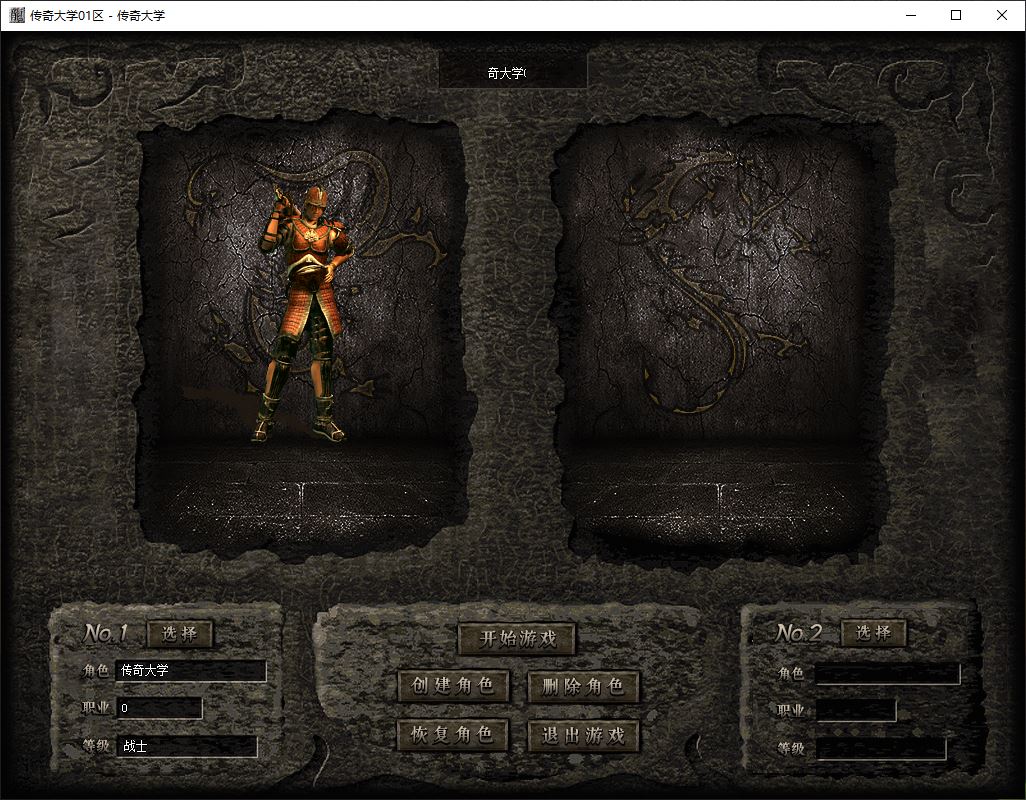Click the server name banner at top center
1026x800 pixels.
click(512, 73)
